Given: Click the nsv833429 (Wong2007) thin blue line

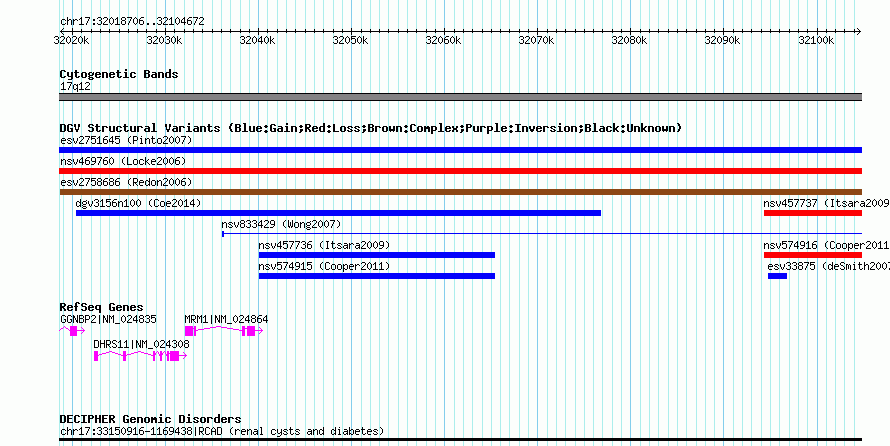Looking at the screenshot, I should click(542, 233).
